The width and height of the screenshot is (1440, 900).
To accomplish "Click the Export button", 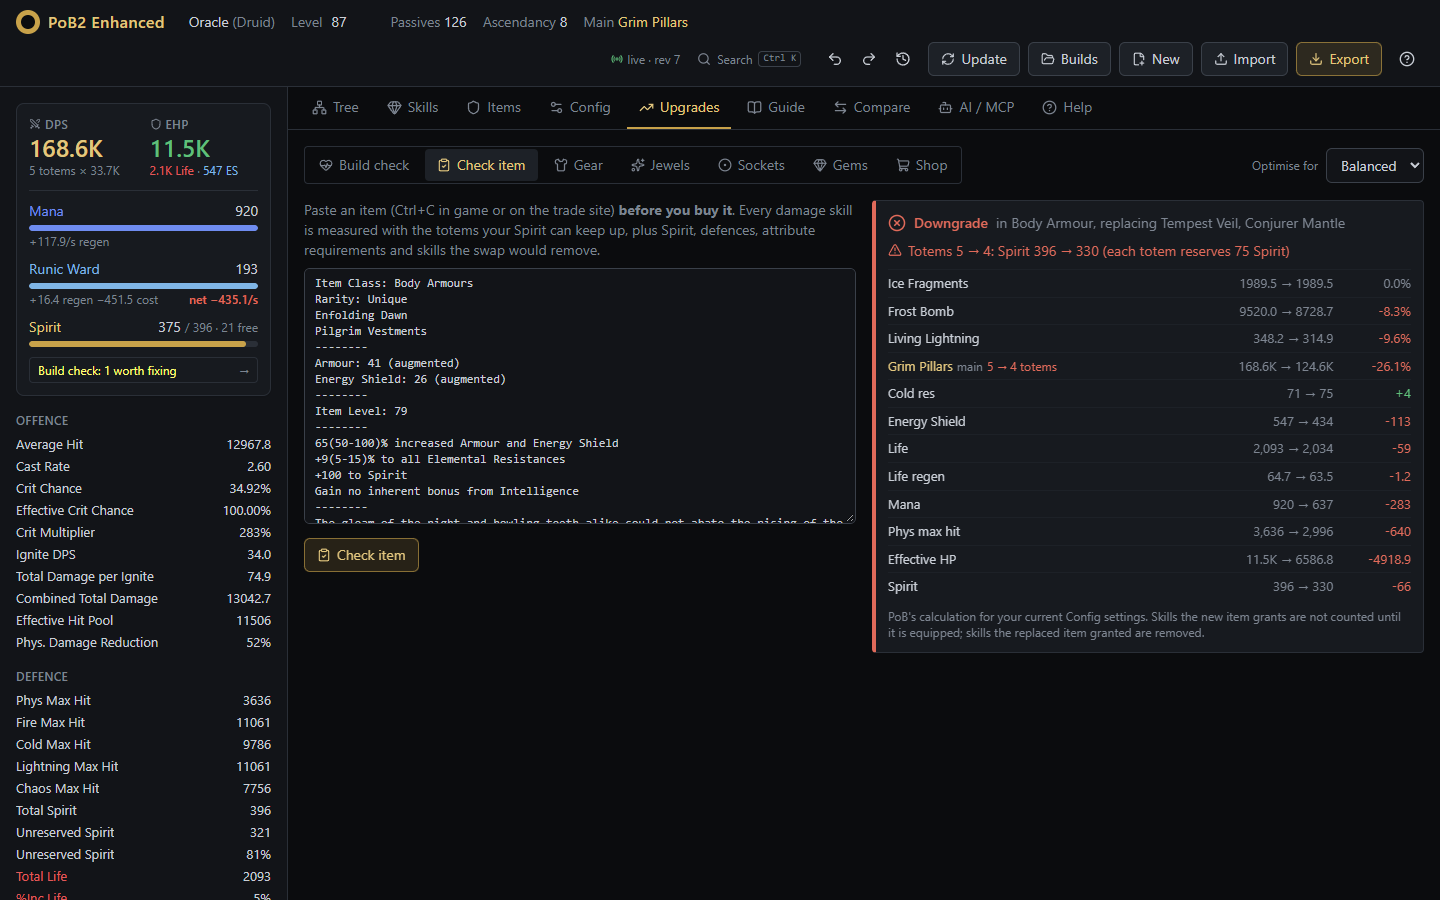I will tap(1339, 59).
